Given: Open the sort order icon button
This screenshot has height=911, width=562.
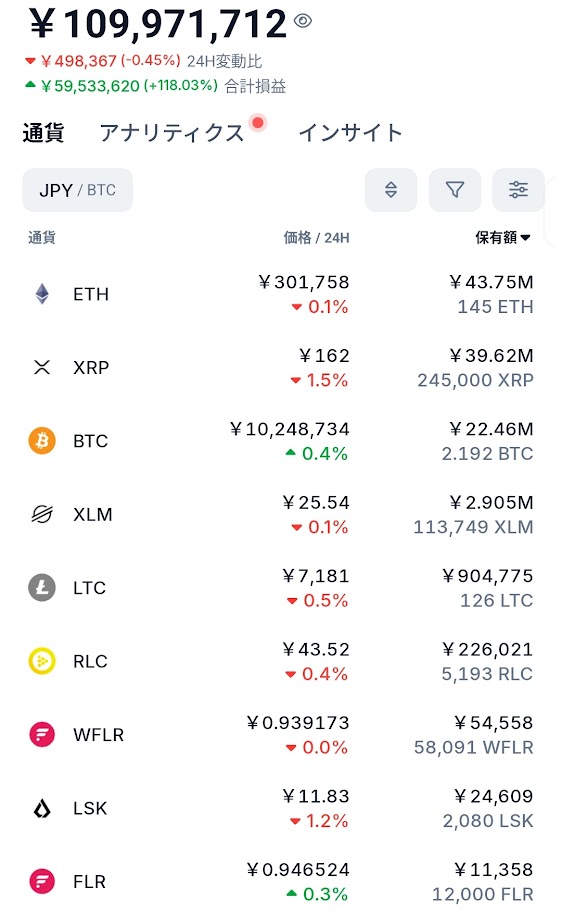Looking at the screenshot, I should (391, 190).
